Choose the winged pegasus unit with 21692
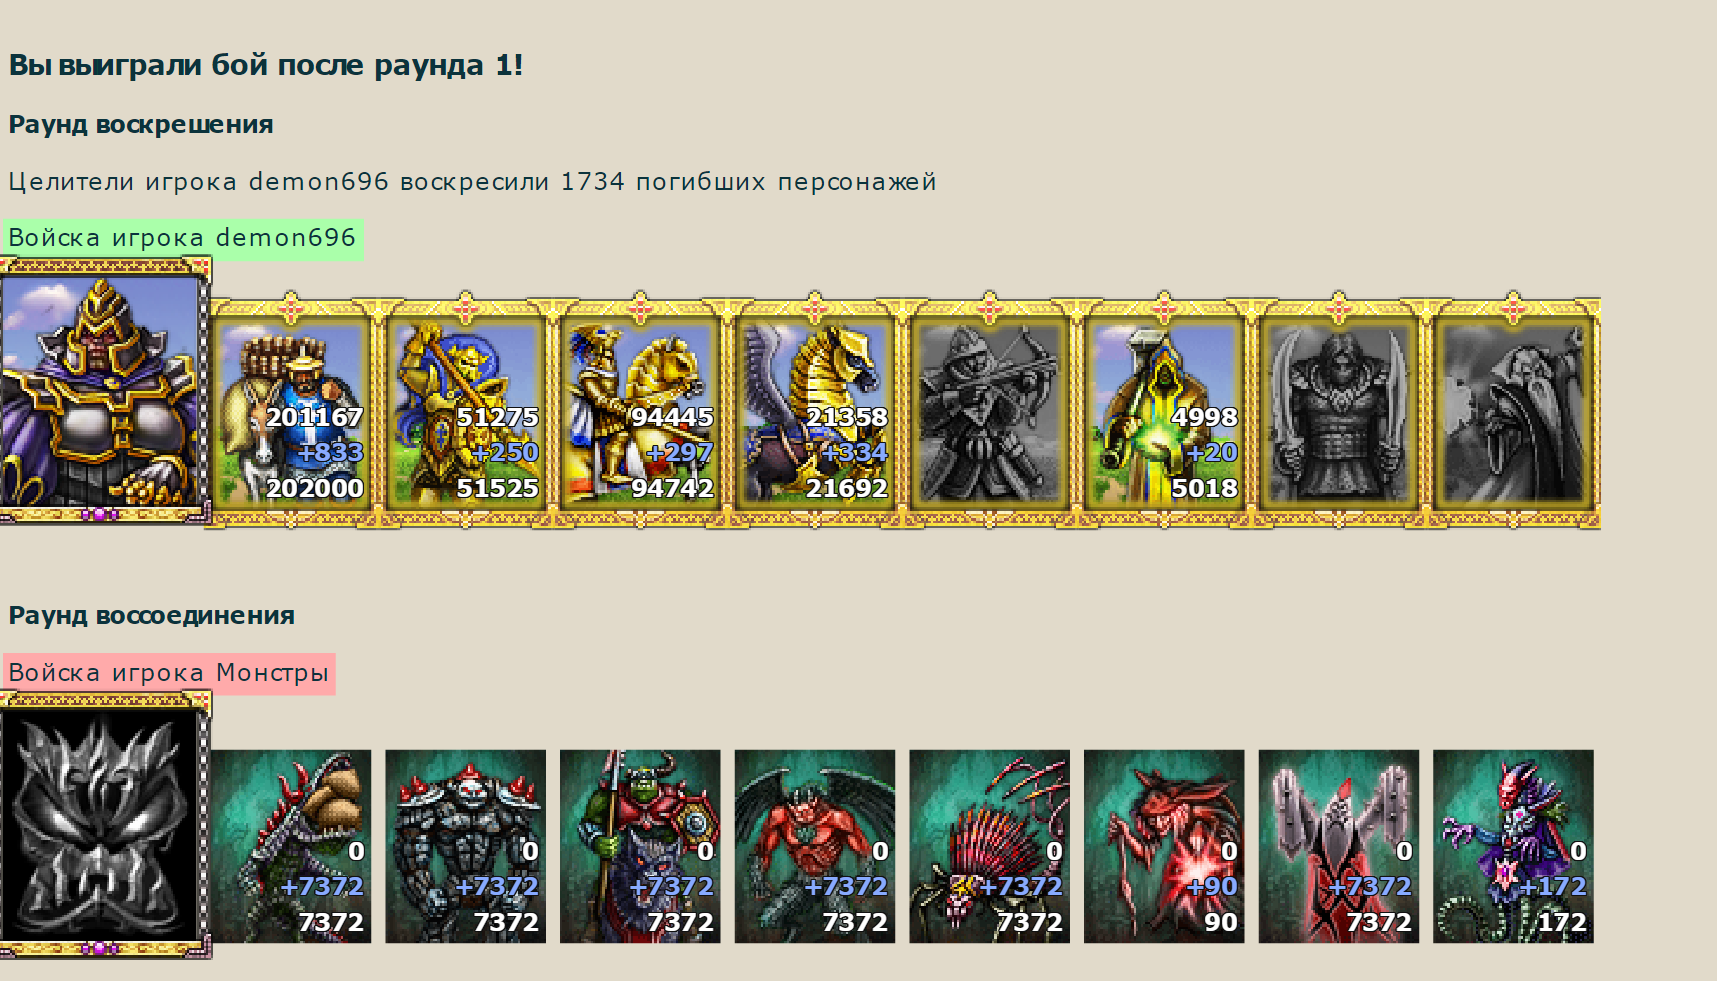The height and width of the screenshot is (981, 1717). coord(815,412)
